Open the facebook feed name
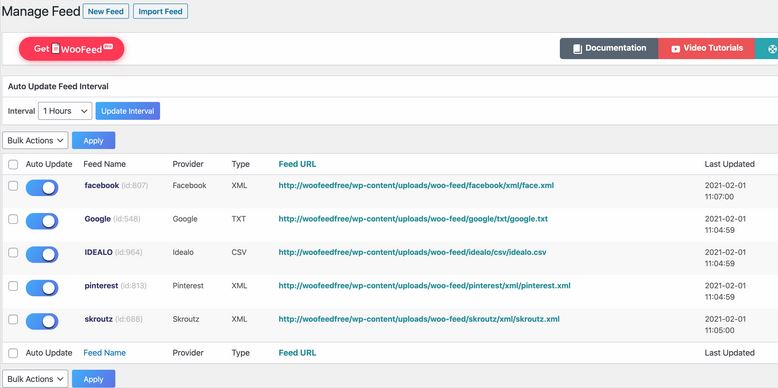The width and height of the screenshot is (778, 388). 102,186
